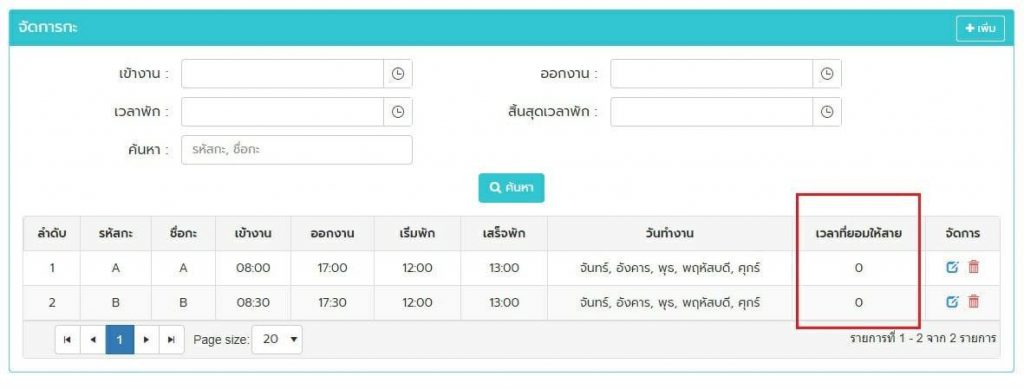Open clock picker for เข้างาน field
The width and height of the screenshot is (1024, 389).
398,74
